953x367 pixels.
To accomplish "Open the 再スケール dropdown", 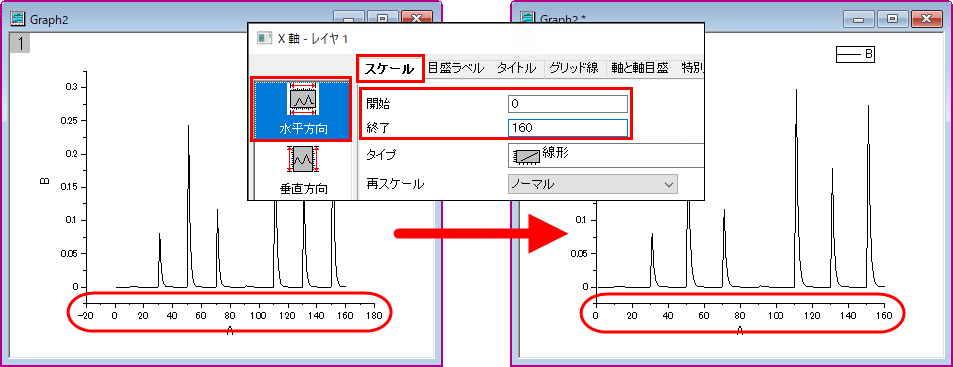I will [x=592, y=184].
